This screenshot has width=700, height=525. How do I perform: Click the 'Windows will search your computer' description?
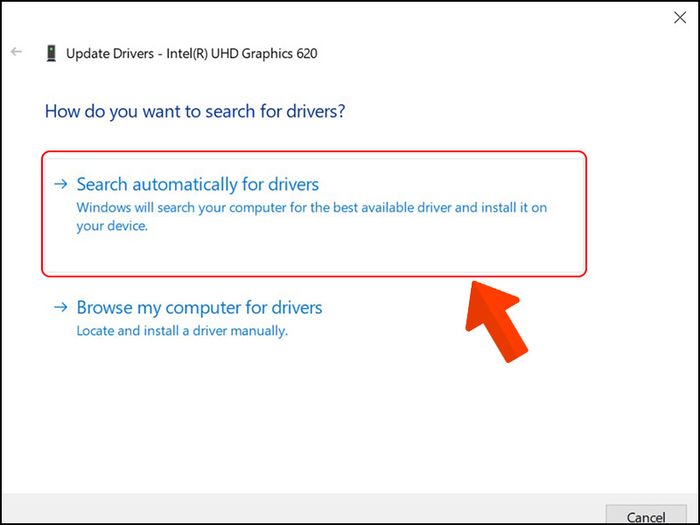point(312,217)
